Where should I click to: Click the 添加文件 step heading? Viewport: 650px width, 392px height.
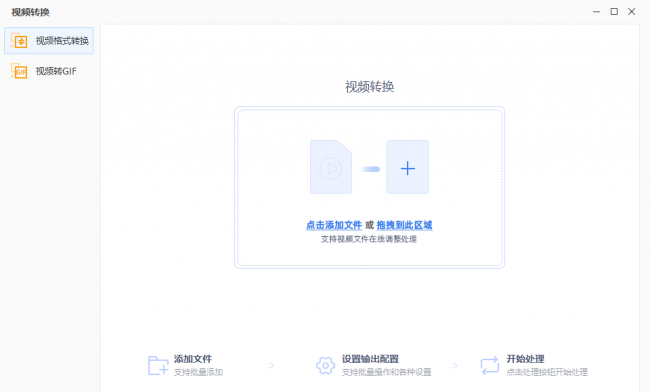pyautogui.click(x=193, y=359)
